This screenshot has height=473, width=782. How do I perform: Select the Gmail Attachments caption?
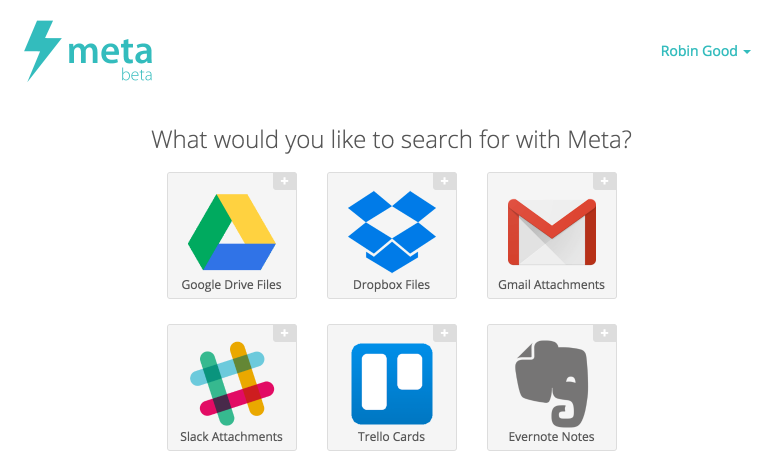pos(552,285)
